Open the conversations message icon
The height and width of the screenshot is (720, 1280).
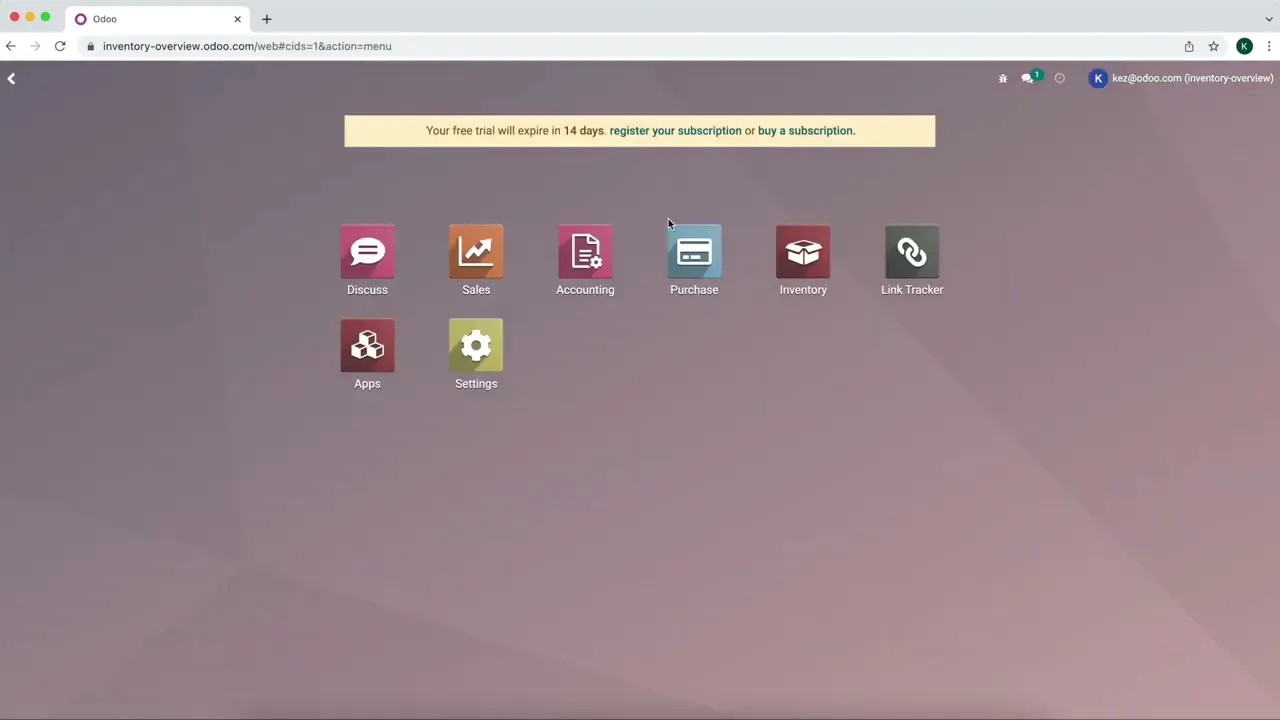point(1028,78)
